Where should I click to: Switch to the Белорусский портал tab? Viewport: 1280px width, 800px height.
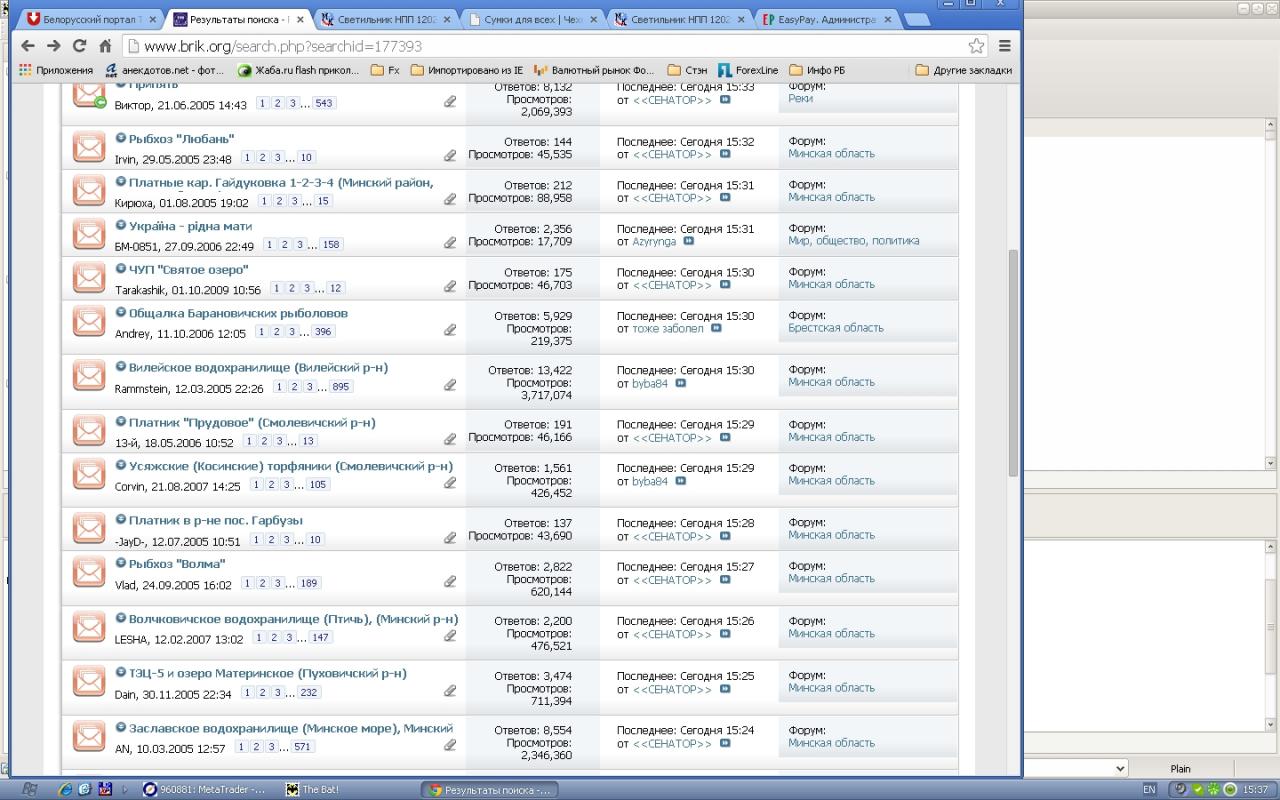pyautogui.click(x=91, y=19)
